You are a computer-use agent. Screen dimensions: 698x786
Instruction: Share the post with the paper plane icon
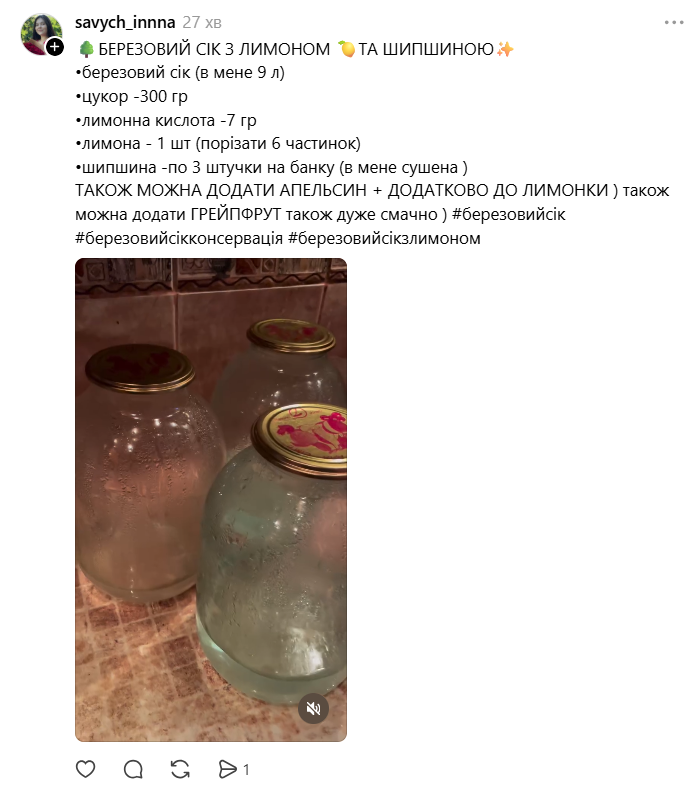(x=227, y=769)
